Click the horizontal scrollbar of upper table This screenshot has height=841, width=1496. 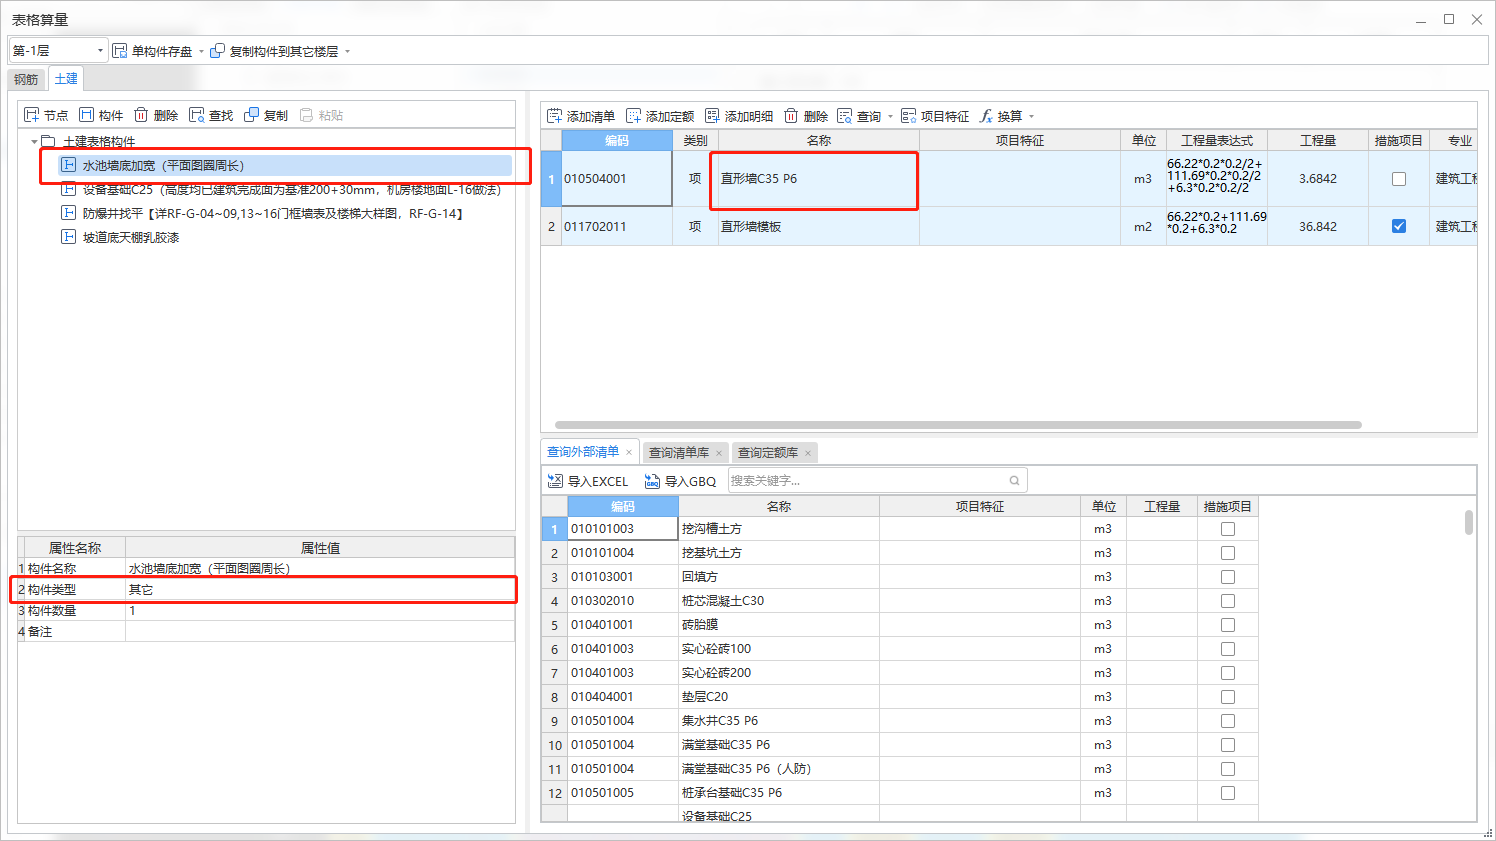958,425
